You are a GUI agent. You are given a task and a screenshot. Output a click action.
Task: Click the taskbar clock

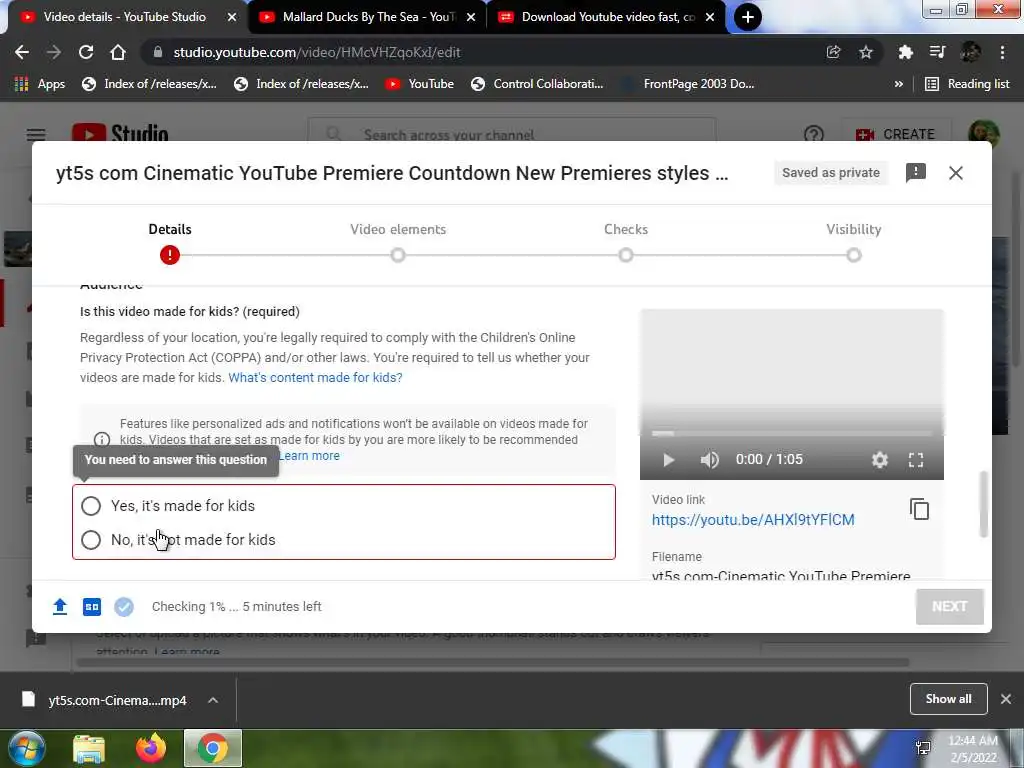972,748
